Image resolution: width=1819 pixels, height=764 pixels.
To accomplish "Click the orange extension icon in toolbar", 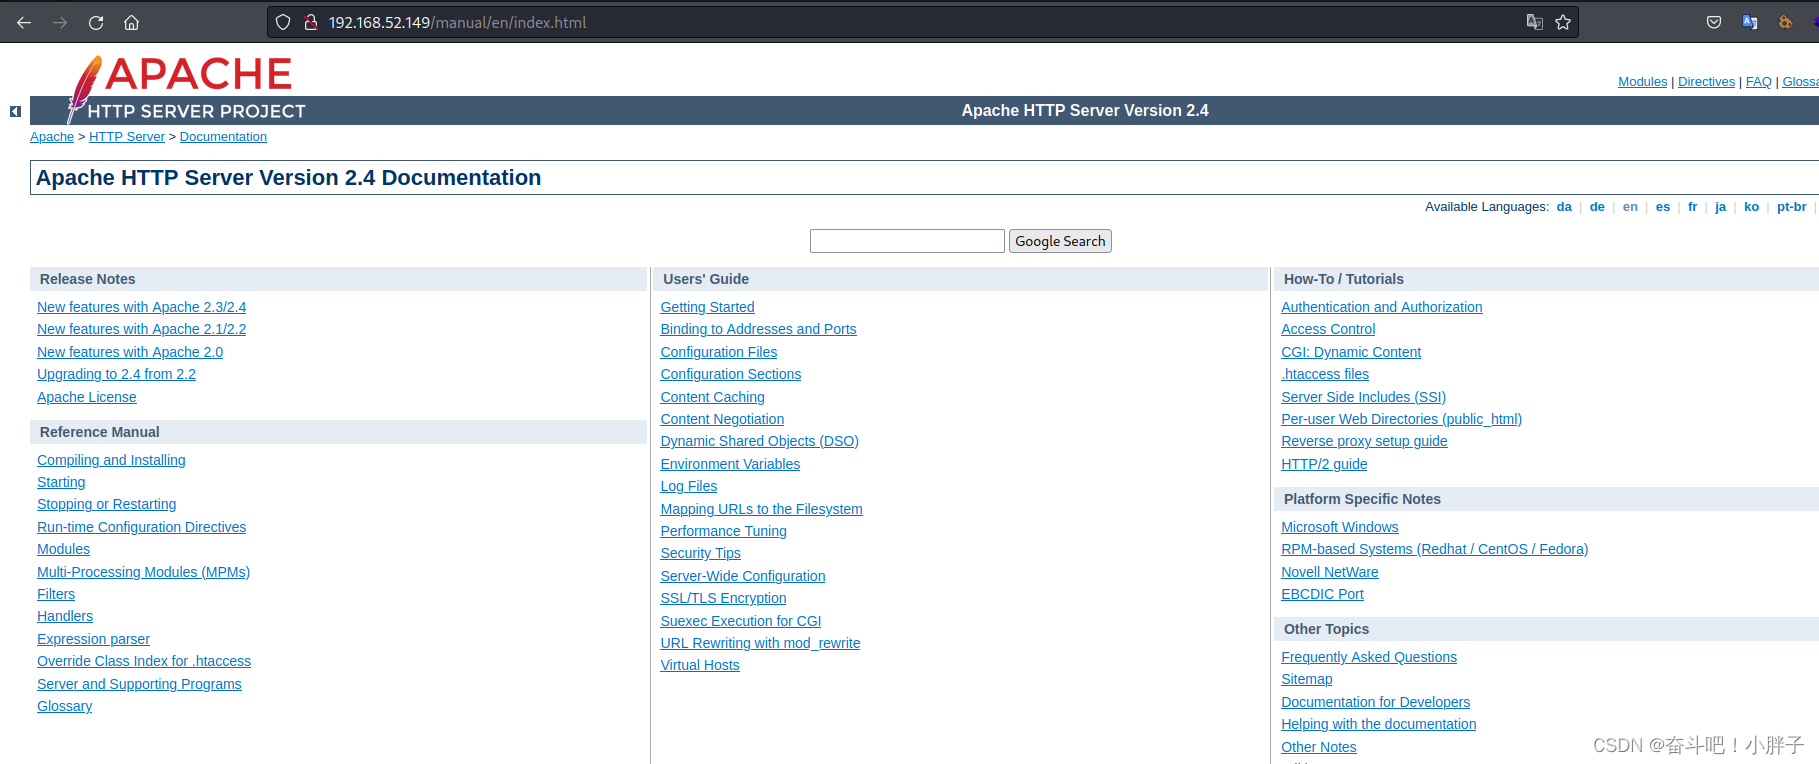I will 1785,22.
